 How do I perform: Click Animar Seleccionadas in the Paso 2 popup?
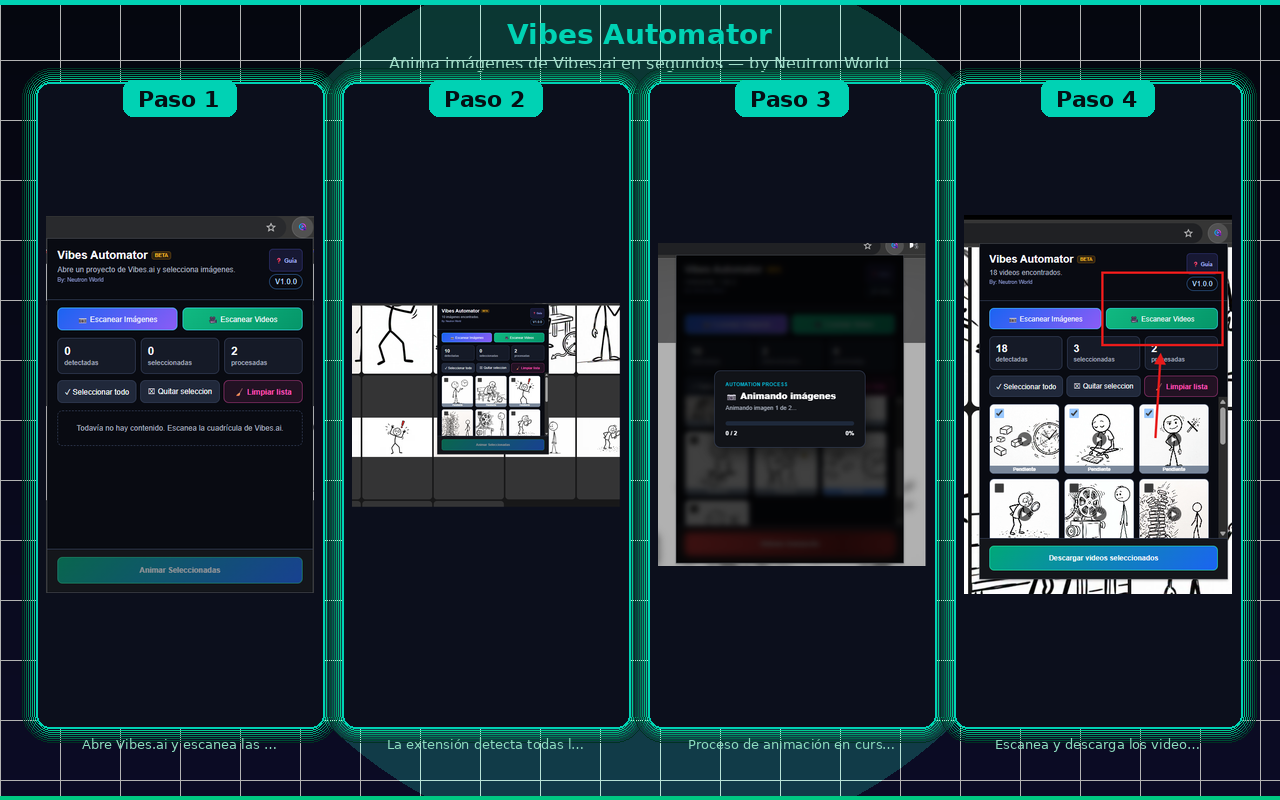[493, 445]
